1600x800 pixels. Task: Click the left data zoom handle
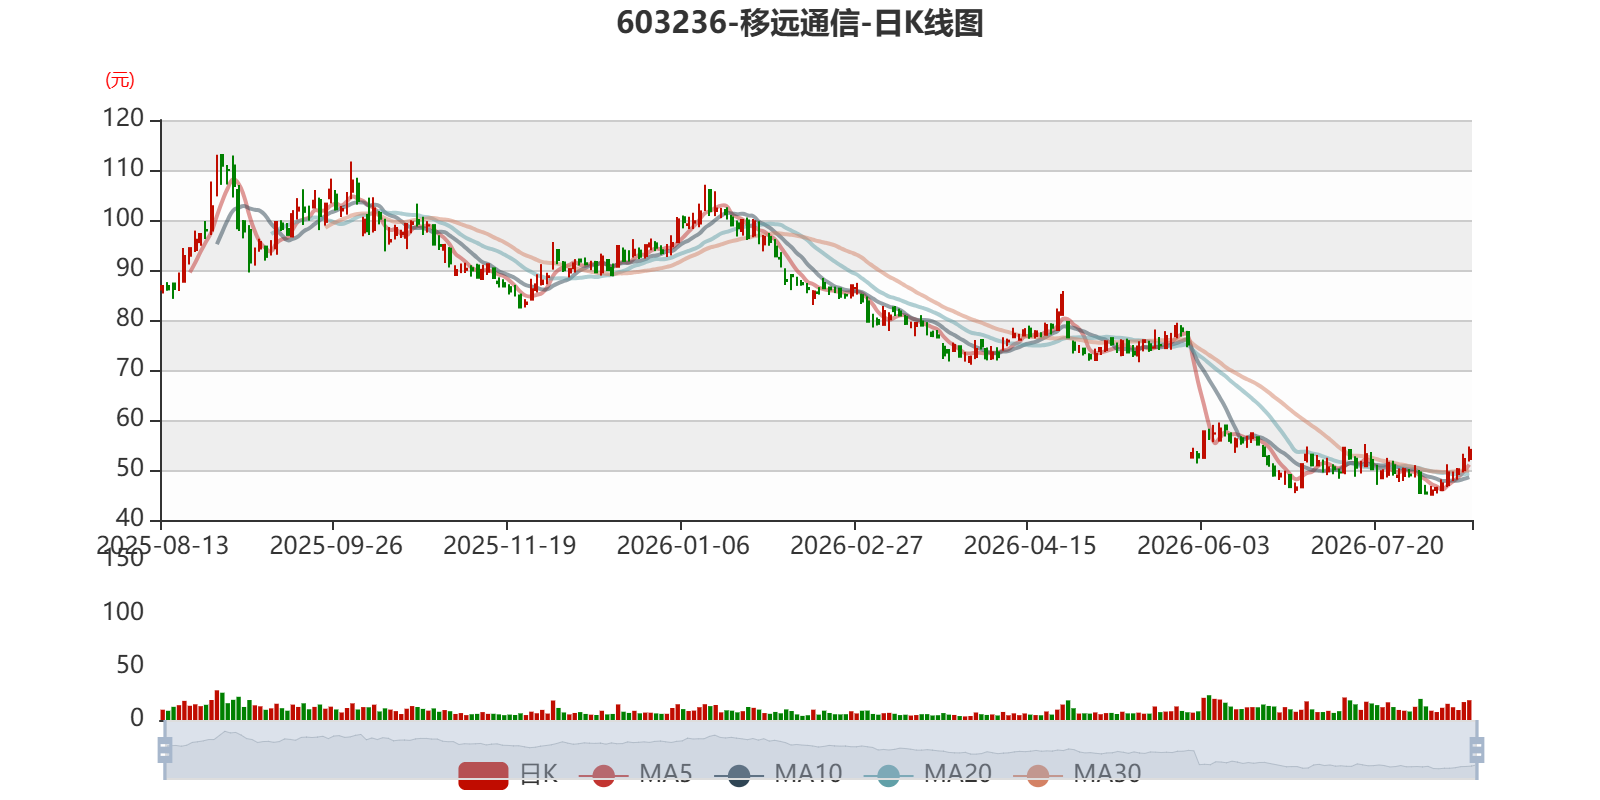click(x=165, y=750)
